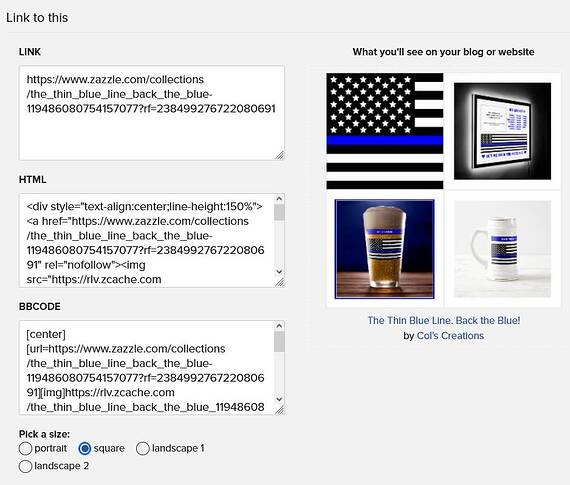Click inside the BBCODE text box
Image resolution: width=570 pixels, height=485 pixels.
tap(147, 368)
